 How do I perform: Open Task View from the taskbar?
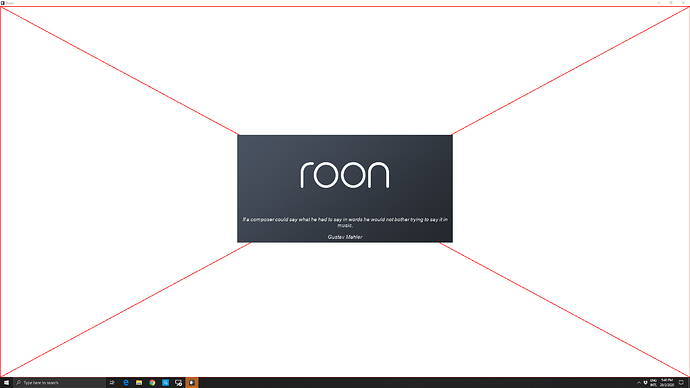click(112, 383)
